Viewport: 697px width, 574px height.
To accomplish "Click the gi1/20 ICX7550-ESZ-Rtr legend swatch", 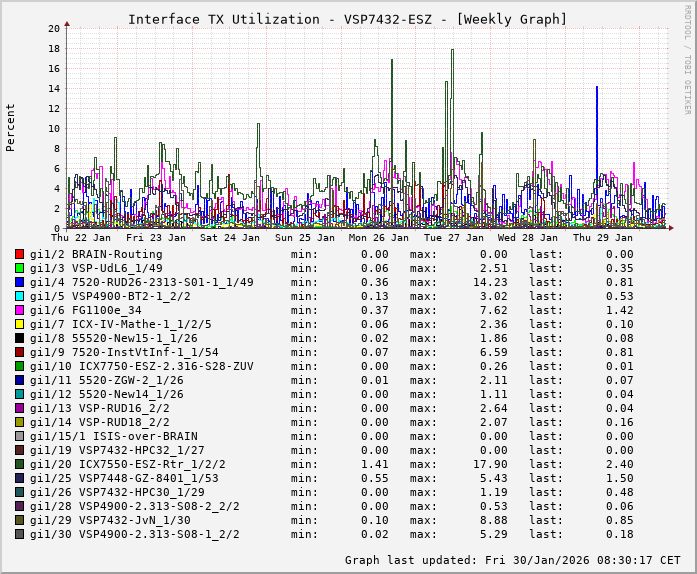I will tap(20, 464).
